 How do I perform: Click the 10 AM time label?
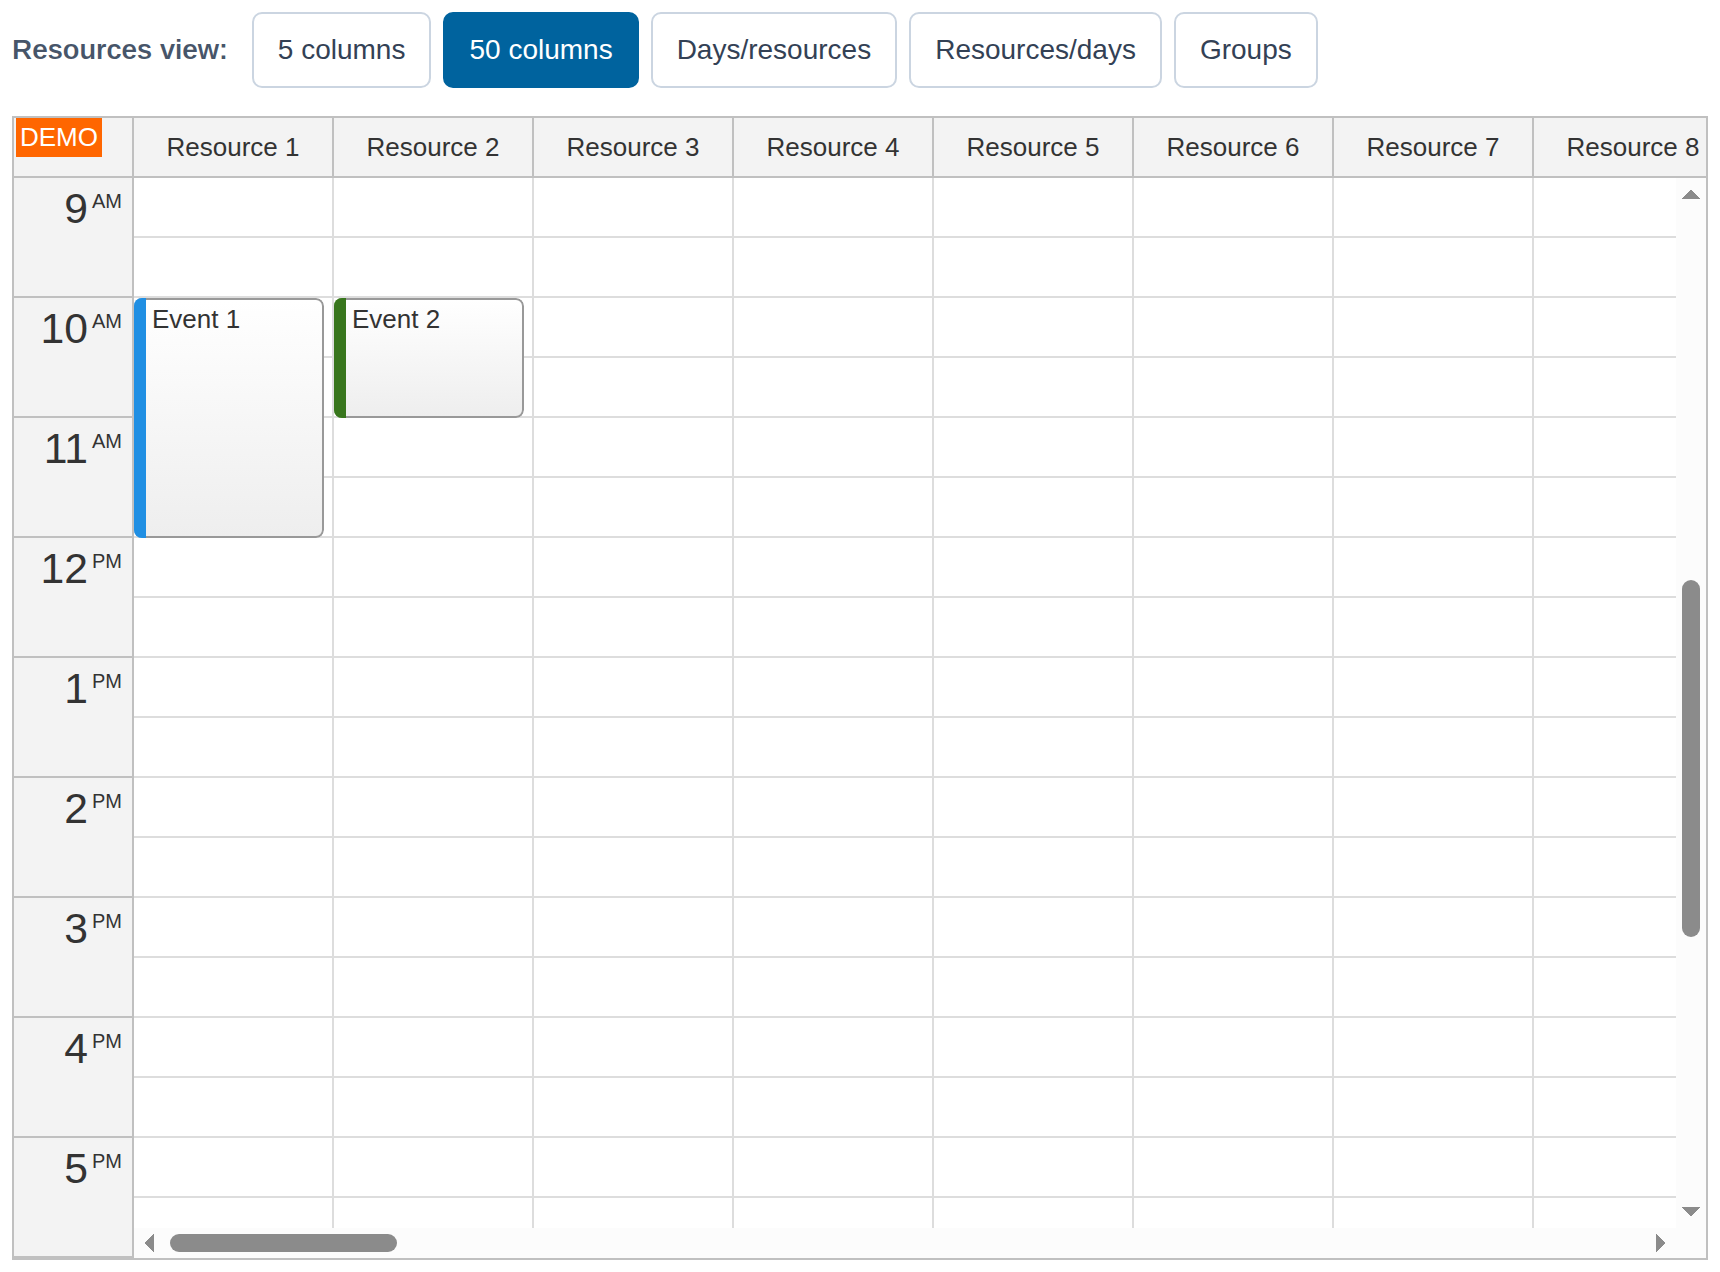[73, 357]
